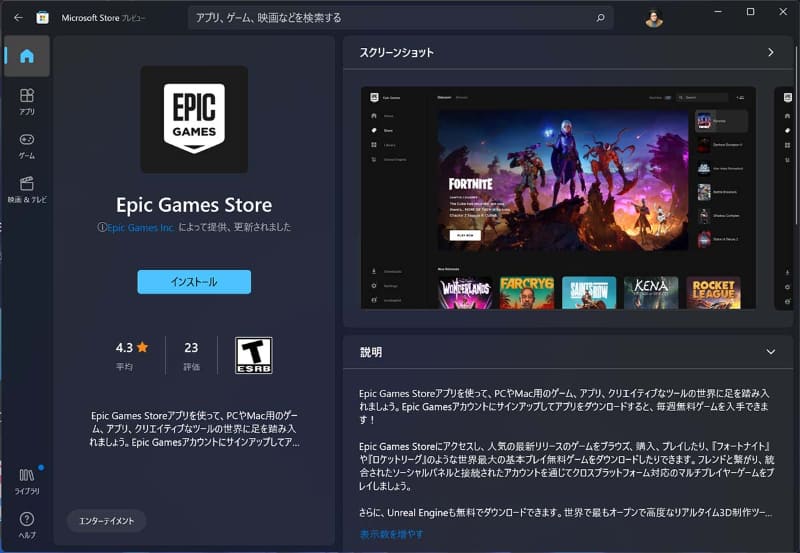Open the Epic Games Inc. publisher link
The width and height of the screenshot is (800, 553).
coord(141,227)
